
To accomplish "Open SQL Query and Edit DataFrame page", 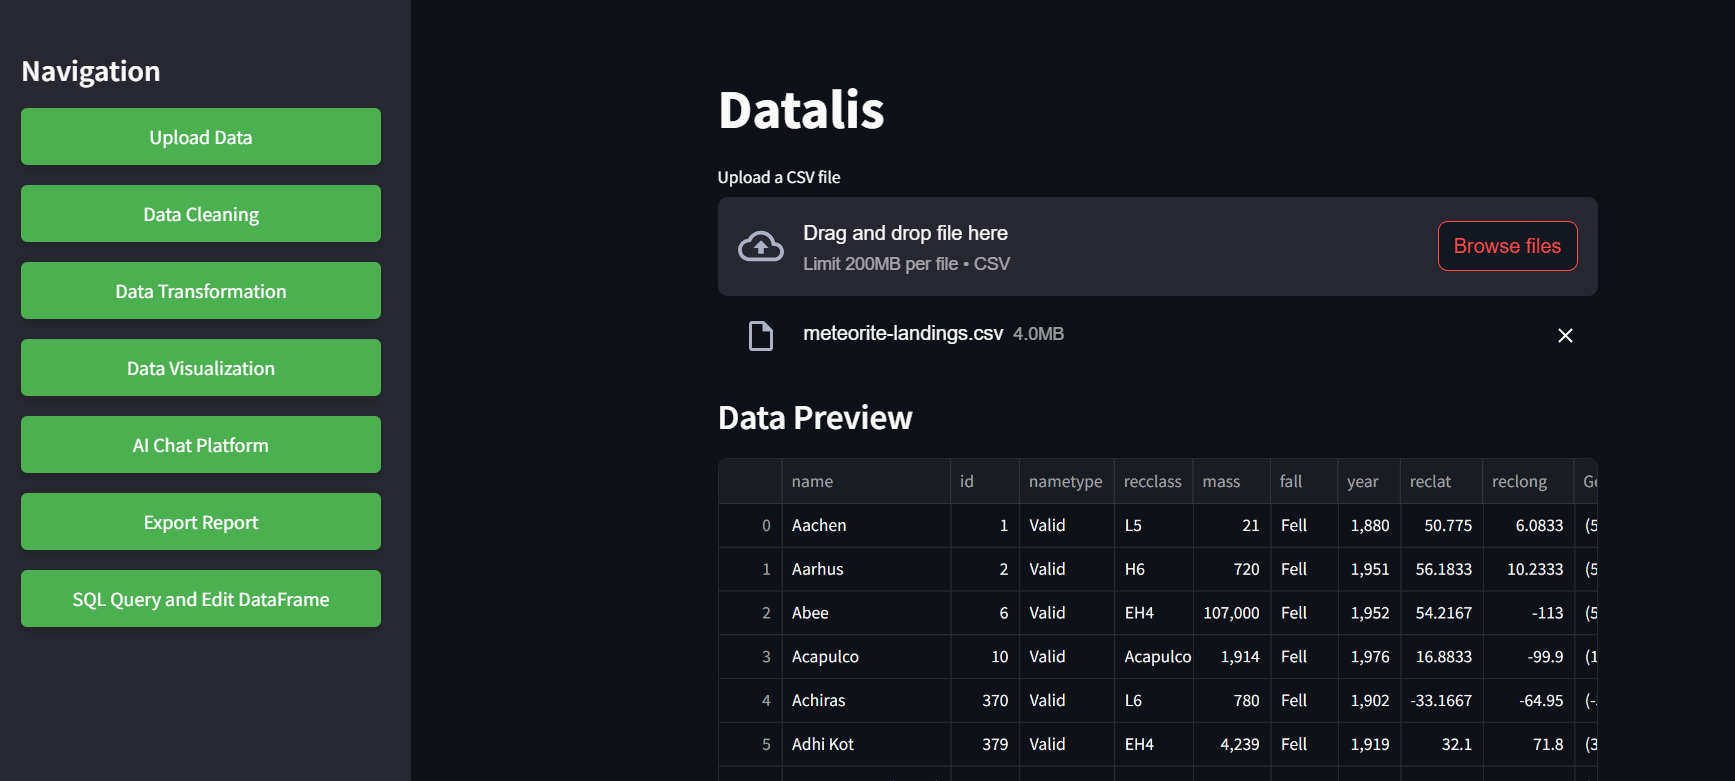I will (201, 599).
